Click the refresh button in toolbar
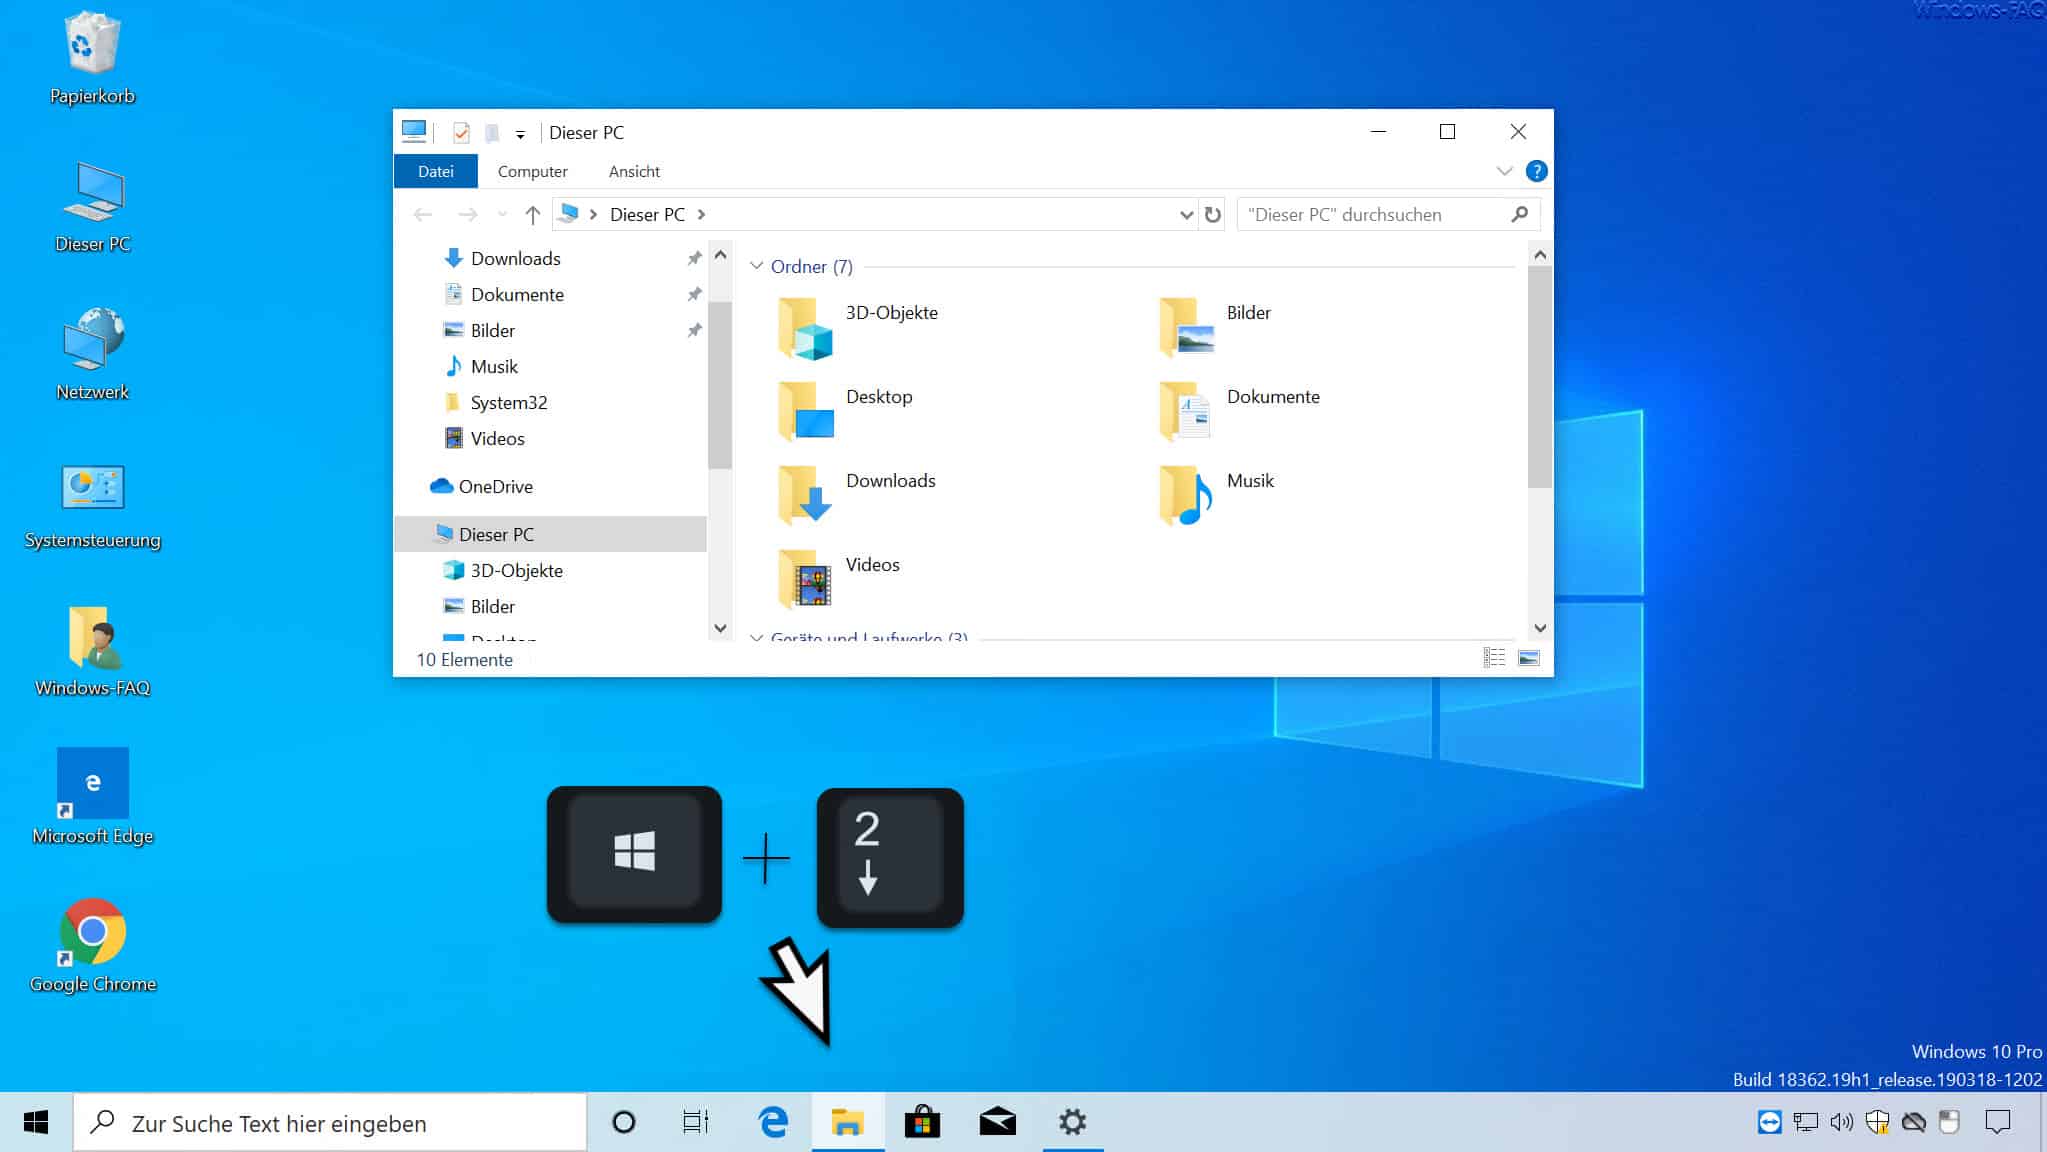 (1212, 214)
